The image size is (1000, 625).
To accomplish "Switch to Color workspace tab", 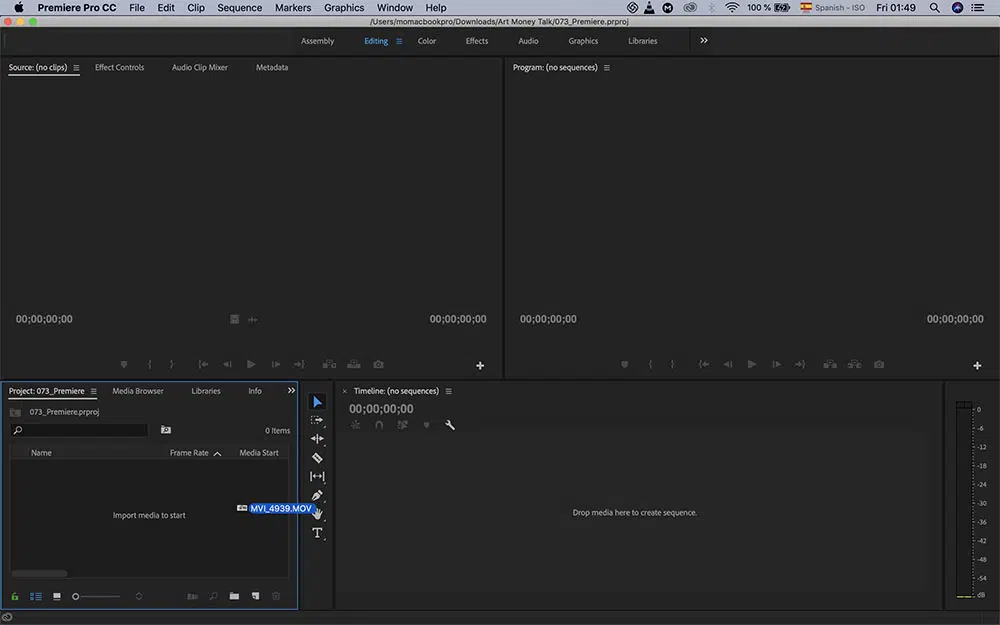I will [x=427, y=41].
